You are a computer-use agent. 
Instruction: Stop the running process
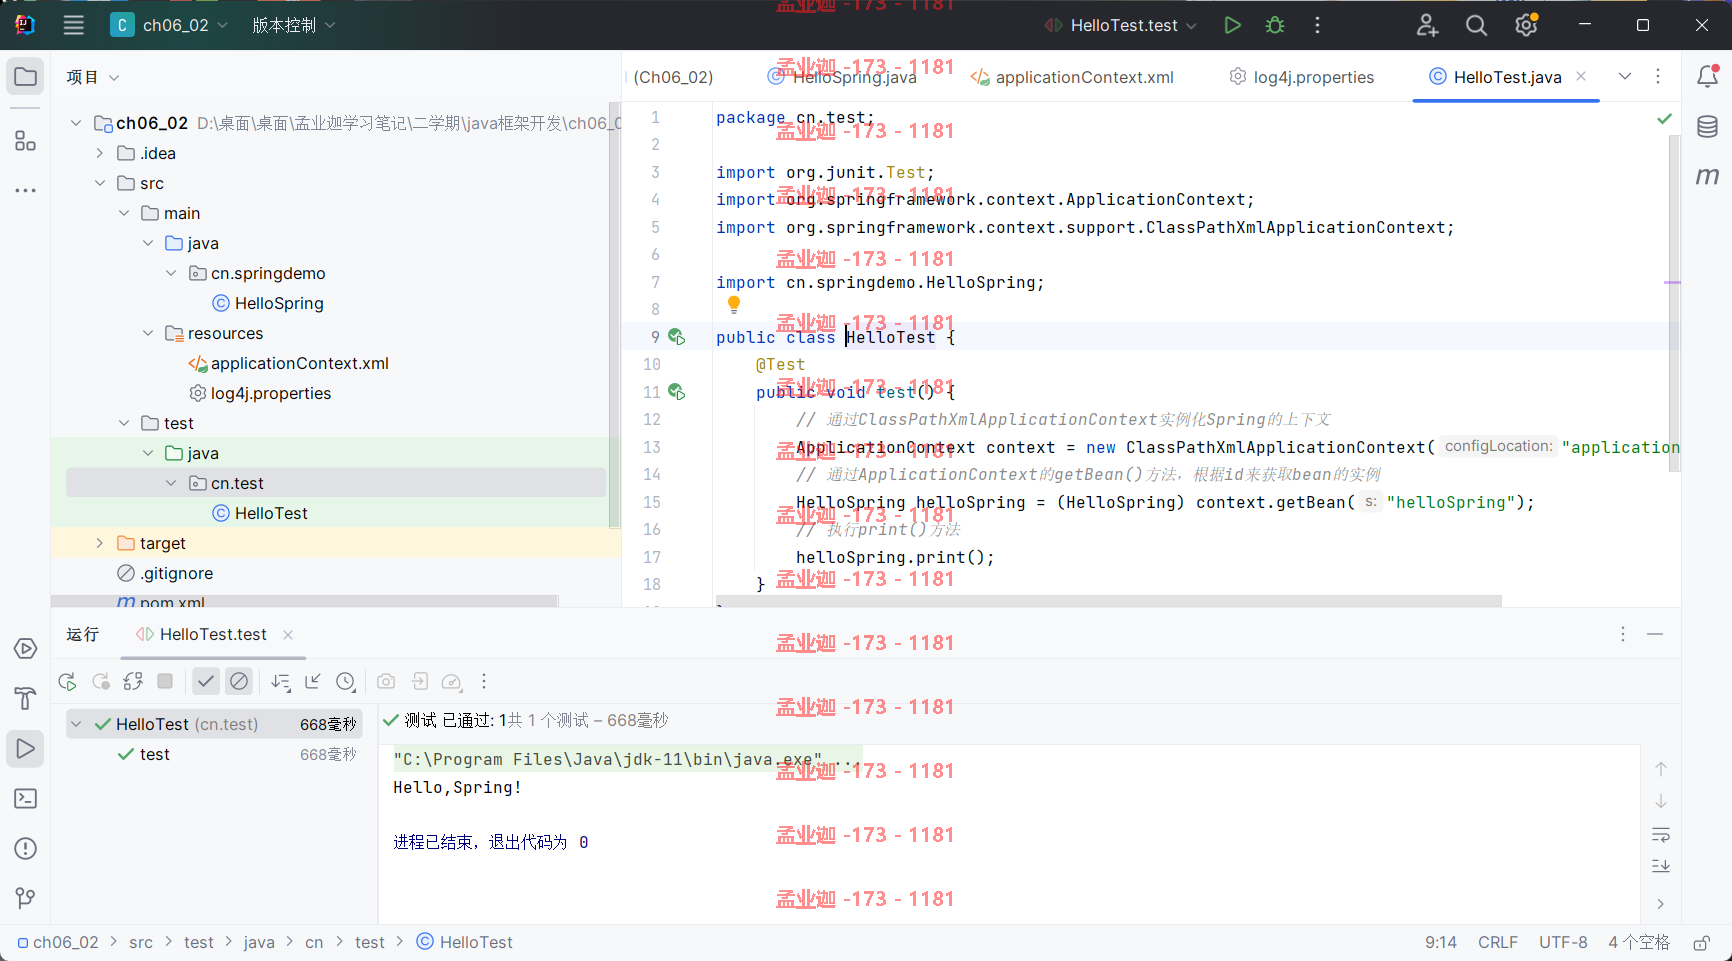pos(165,681)
